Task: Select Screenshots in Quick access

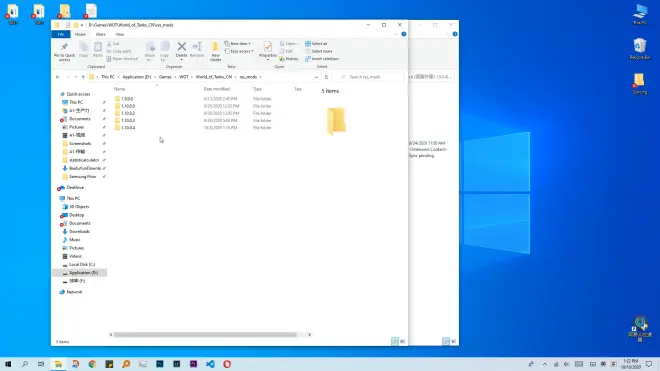Action: [x=80, y=144]
